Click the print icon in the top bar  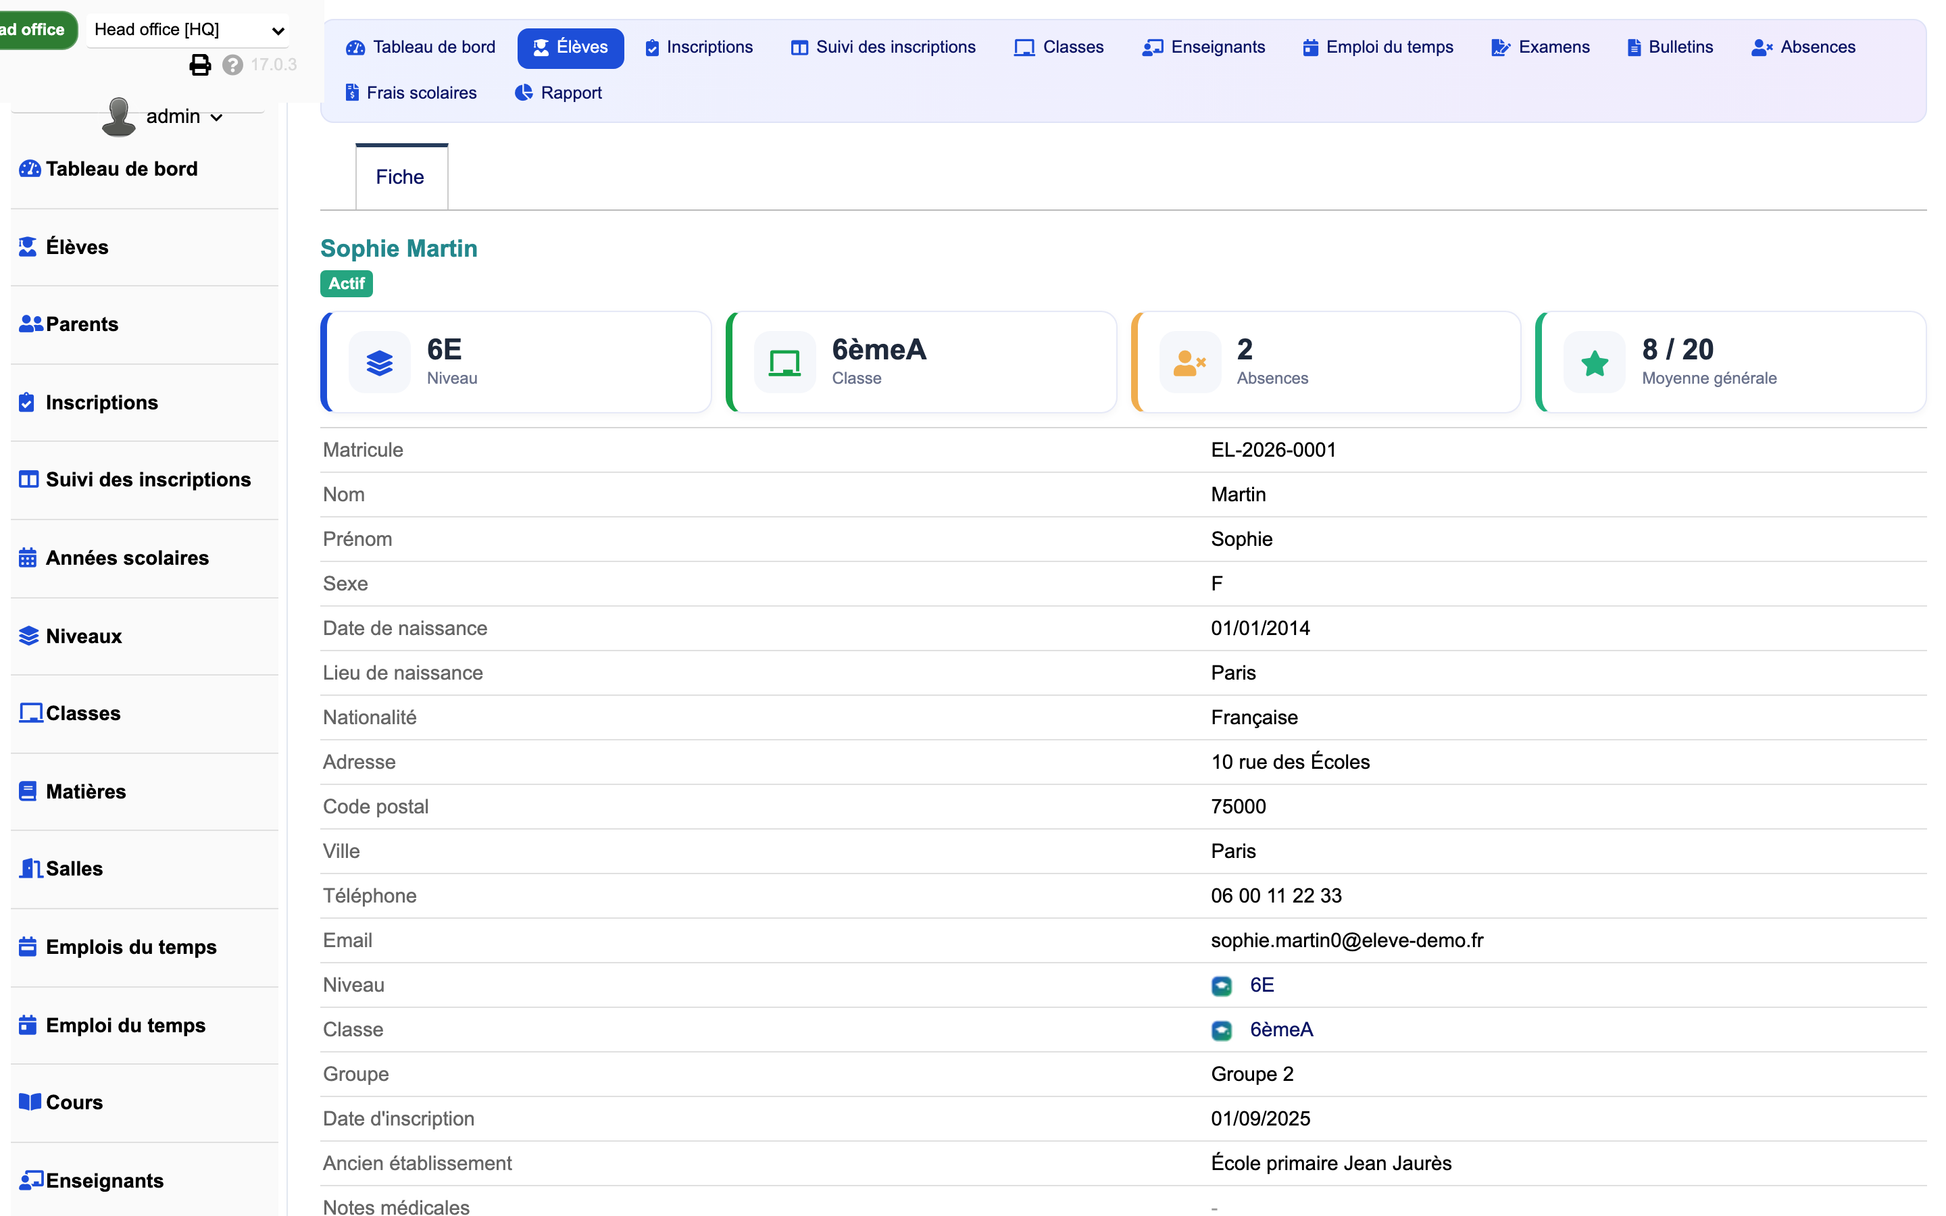200,65
